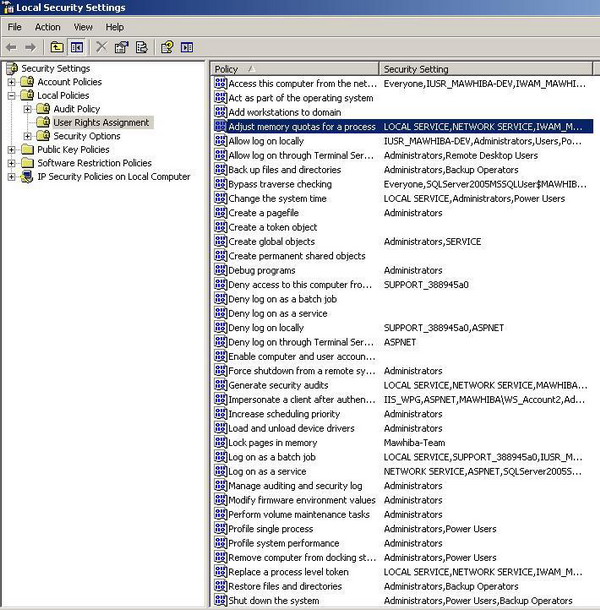Image resolution: width=600 pixels, height=610 pixels.
Task: Expand IP Security Policies on Local Computer
Action: (12, 177)
